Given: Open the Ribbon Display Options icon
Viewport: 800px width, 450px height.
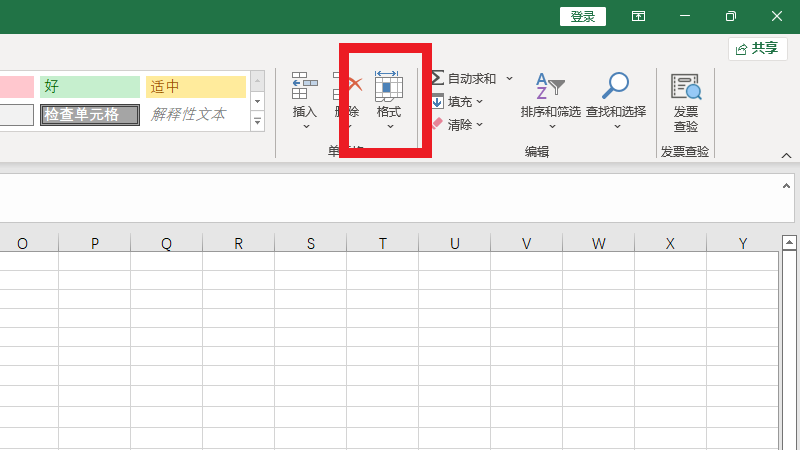Looking at the screenshot, I should 638,16.
